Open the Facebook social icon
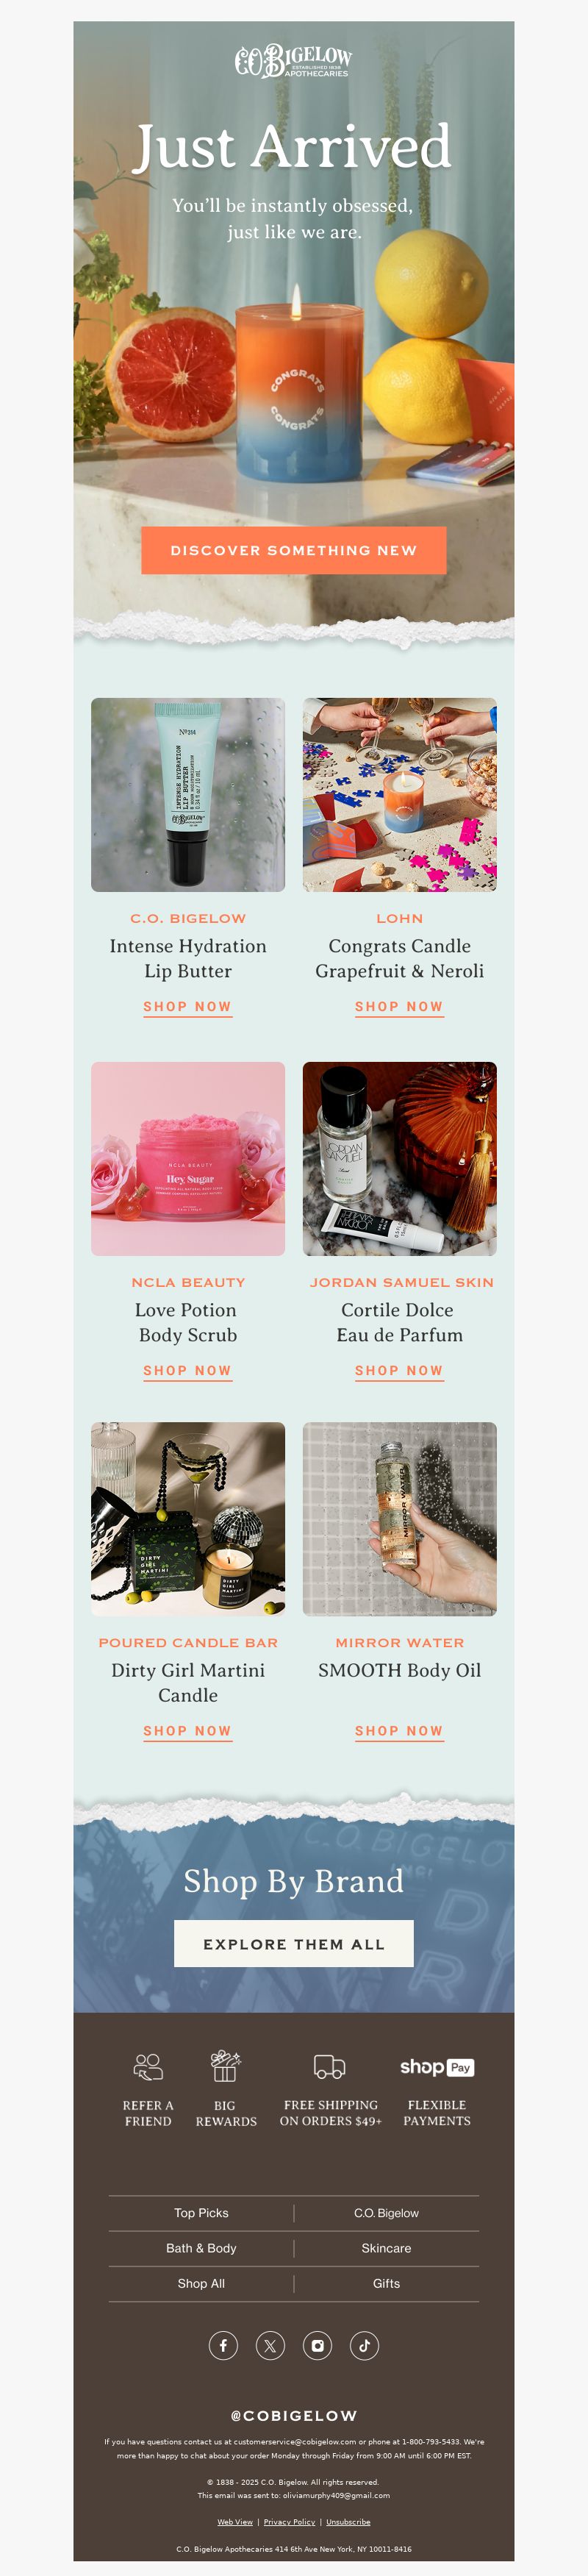Image resolution: width=588 pixels, height=2576 pixels. pos(223,2345)
